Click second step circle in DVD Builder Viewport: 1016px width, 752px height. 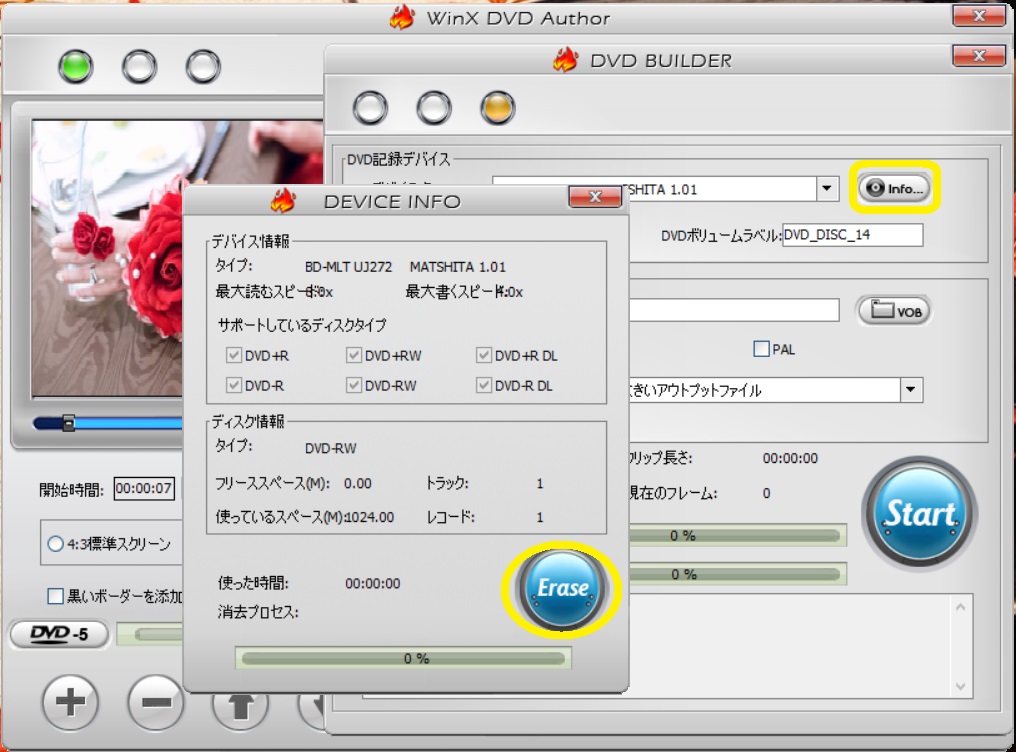click(x=433, y=108)
